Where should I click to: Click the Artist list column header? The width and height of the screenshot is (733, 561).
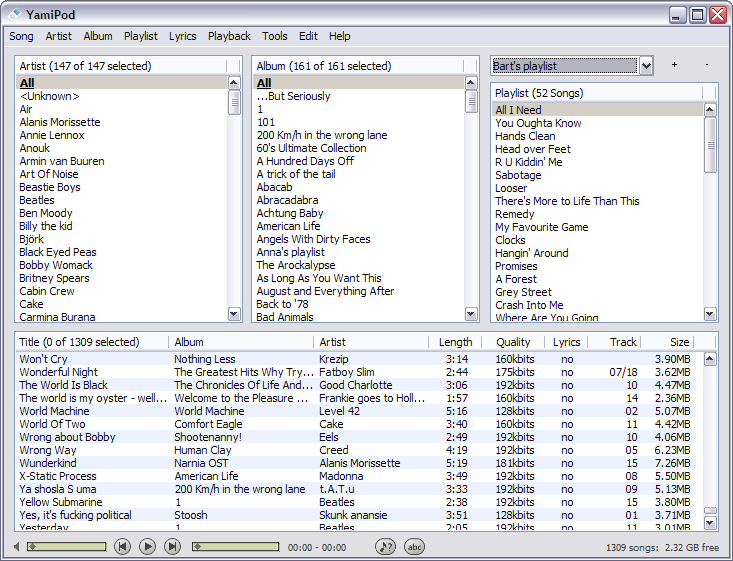(122, 66)
